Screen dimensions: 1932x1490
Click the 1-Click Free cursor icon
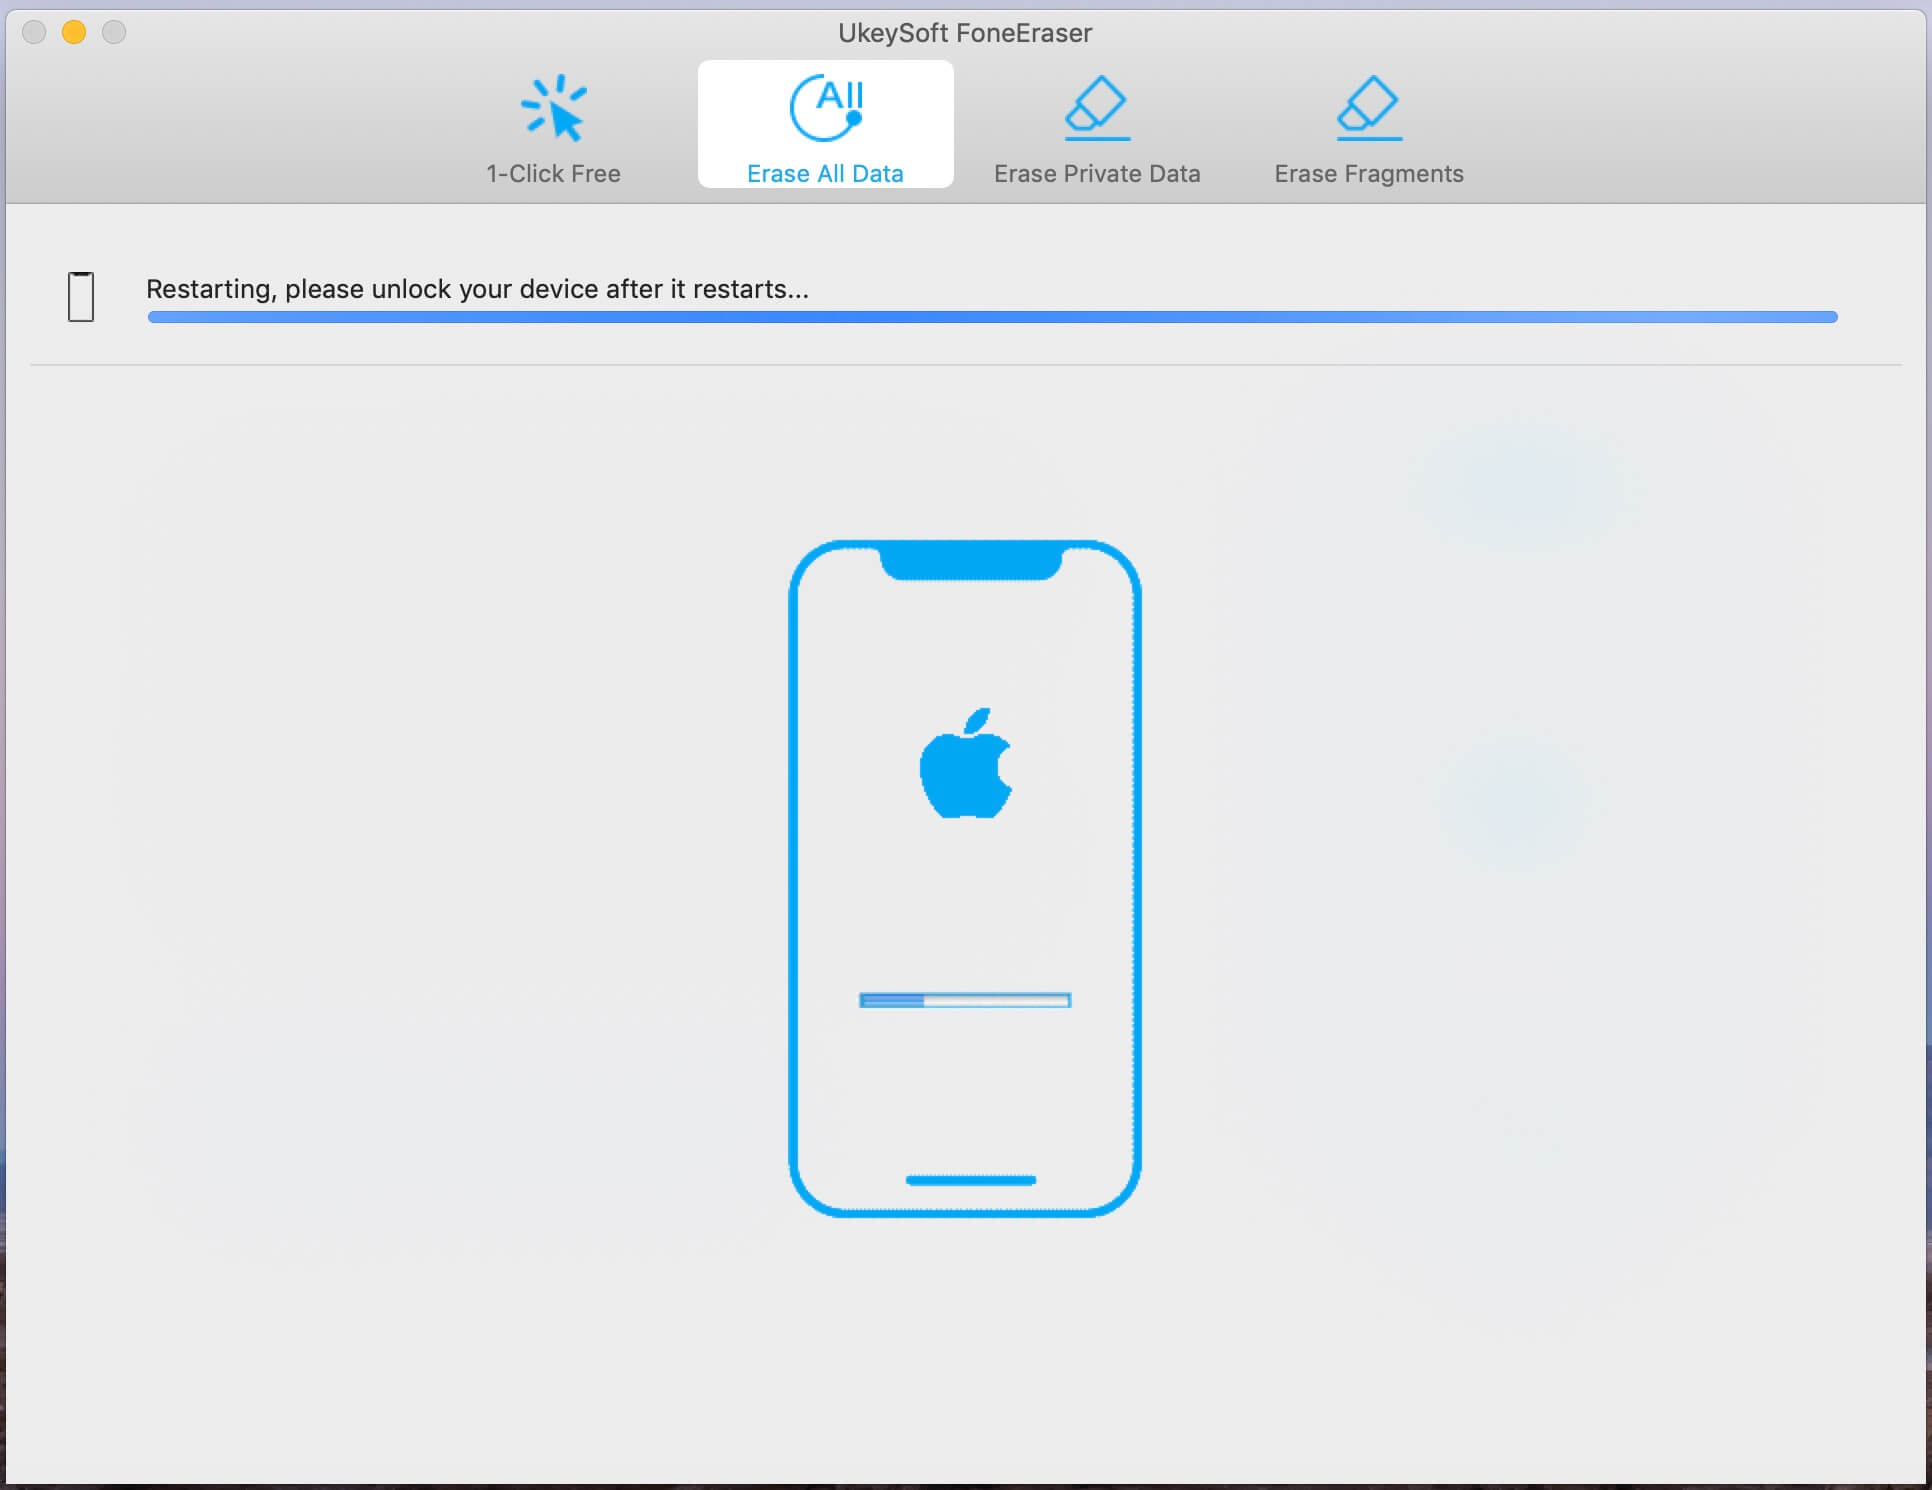pyautogui.click(x=553, y=108)
